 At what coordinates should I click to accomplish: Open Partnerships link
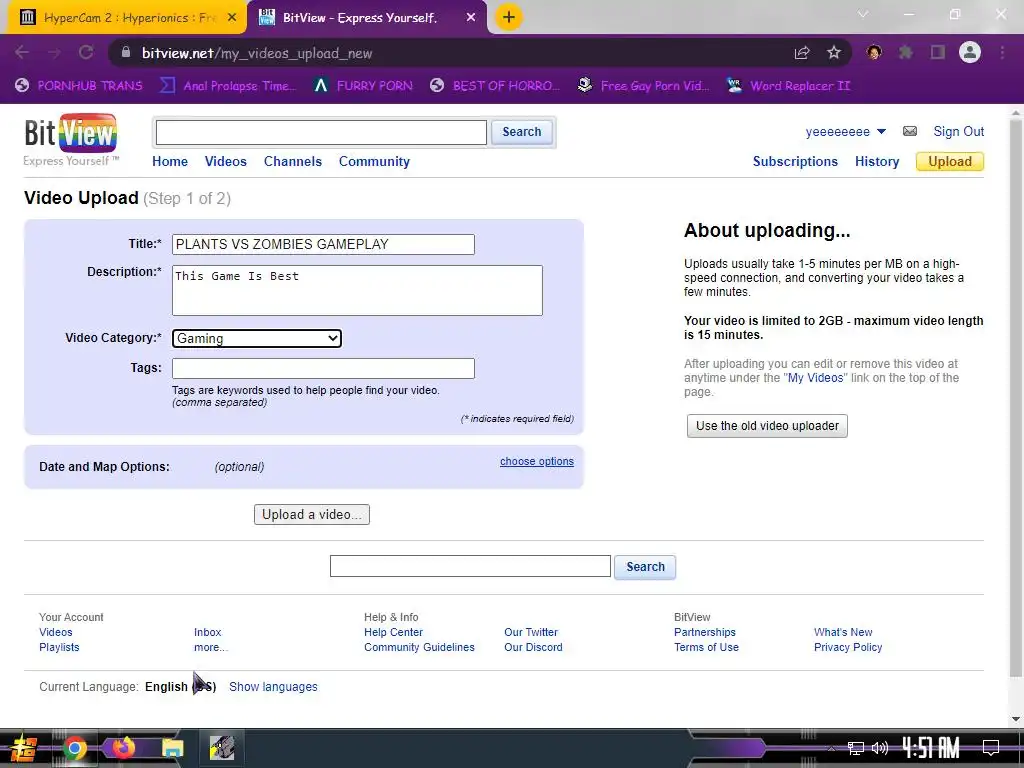[x=705, y=632]
